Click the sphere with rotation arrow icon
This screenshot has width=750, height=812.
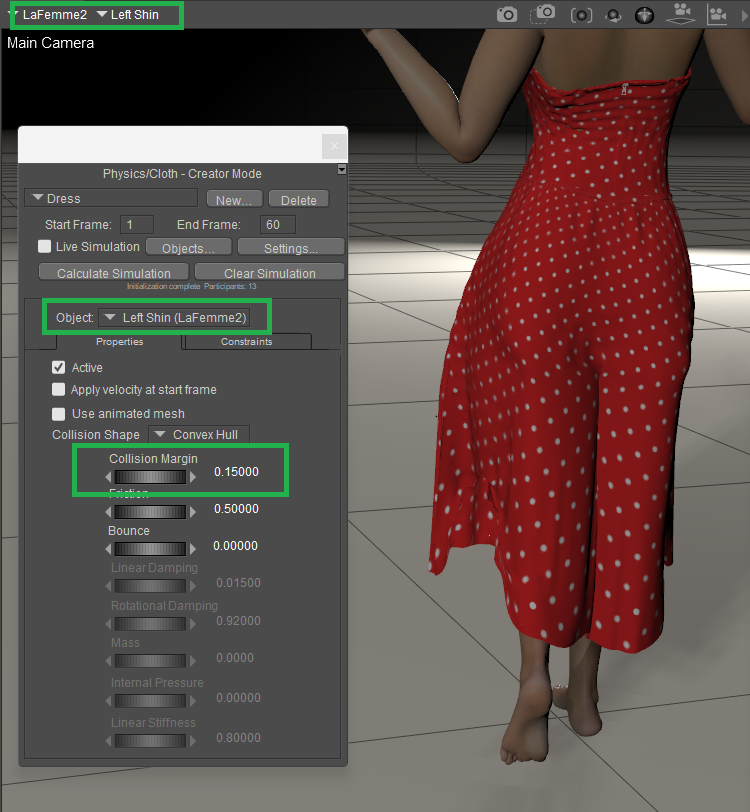click(x=613, y=15)
